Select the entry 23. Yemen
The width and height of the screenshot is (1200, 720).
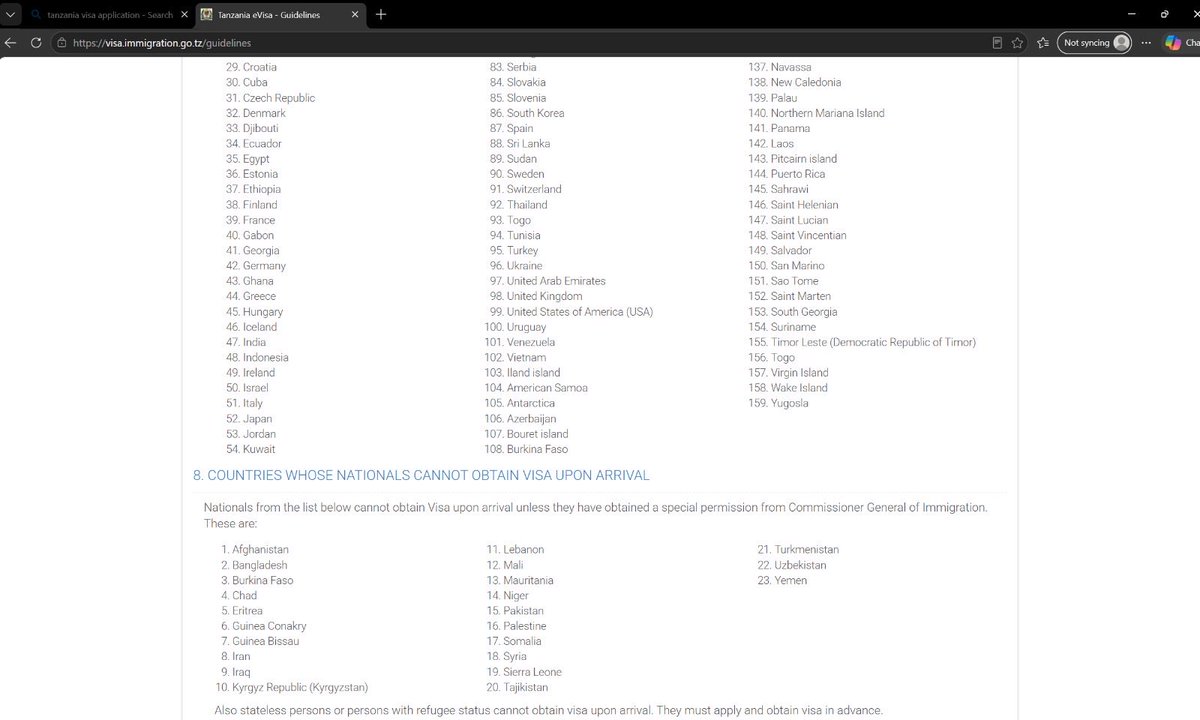click(782, 580)
